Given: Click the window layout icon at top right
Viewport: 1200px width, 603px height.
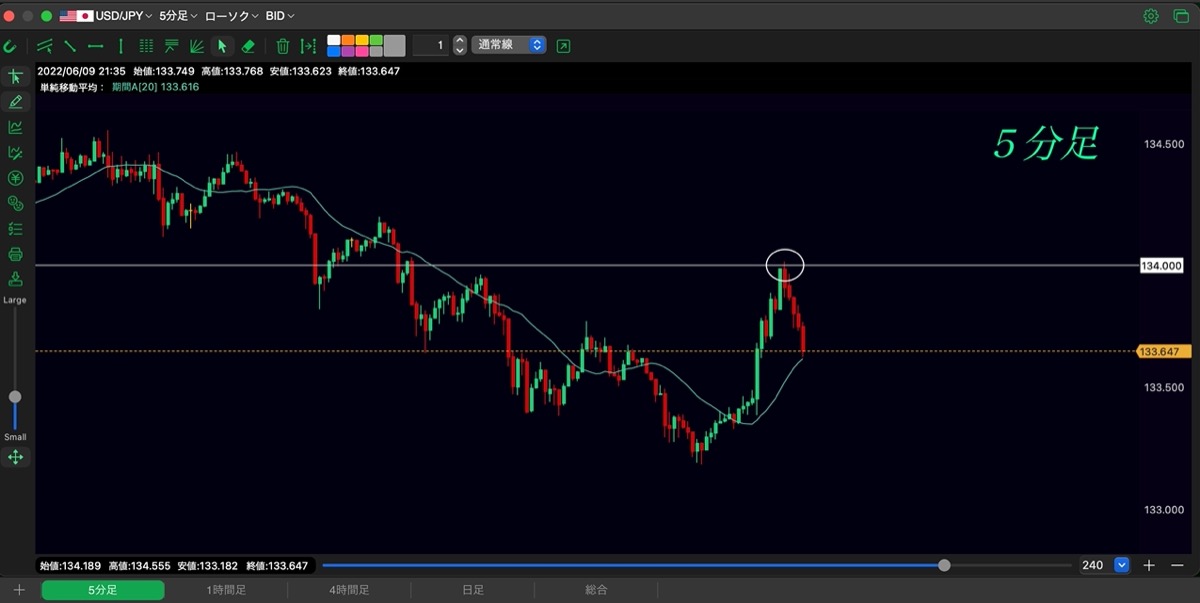Looking at the screenshot, I should (1181, 16).
